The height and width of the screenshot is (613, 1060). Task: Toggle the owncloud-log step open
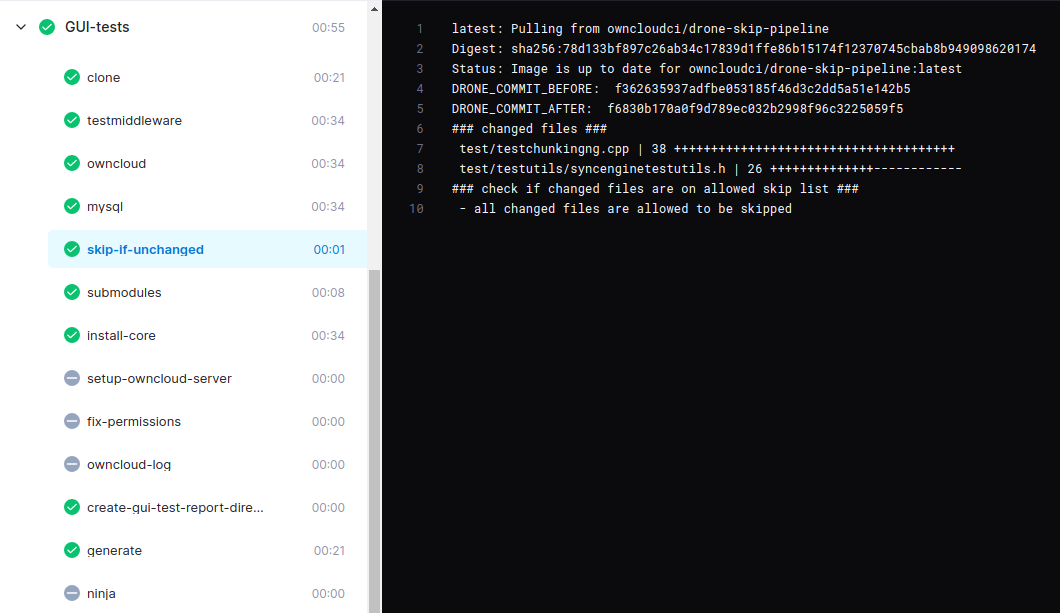[x=131, y=464]
